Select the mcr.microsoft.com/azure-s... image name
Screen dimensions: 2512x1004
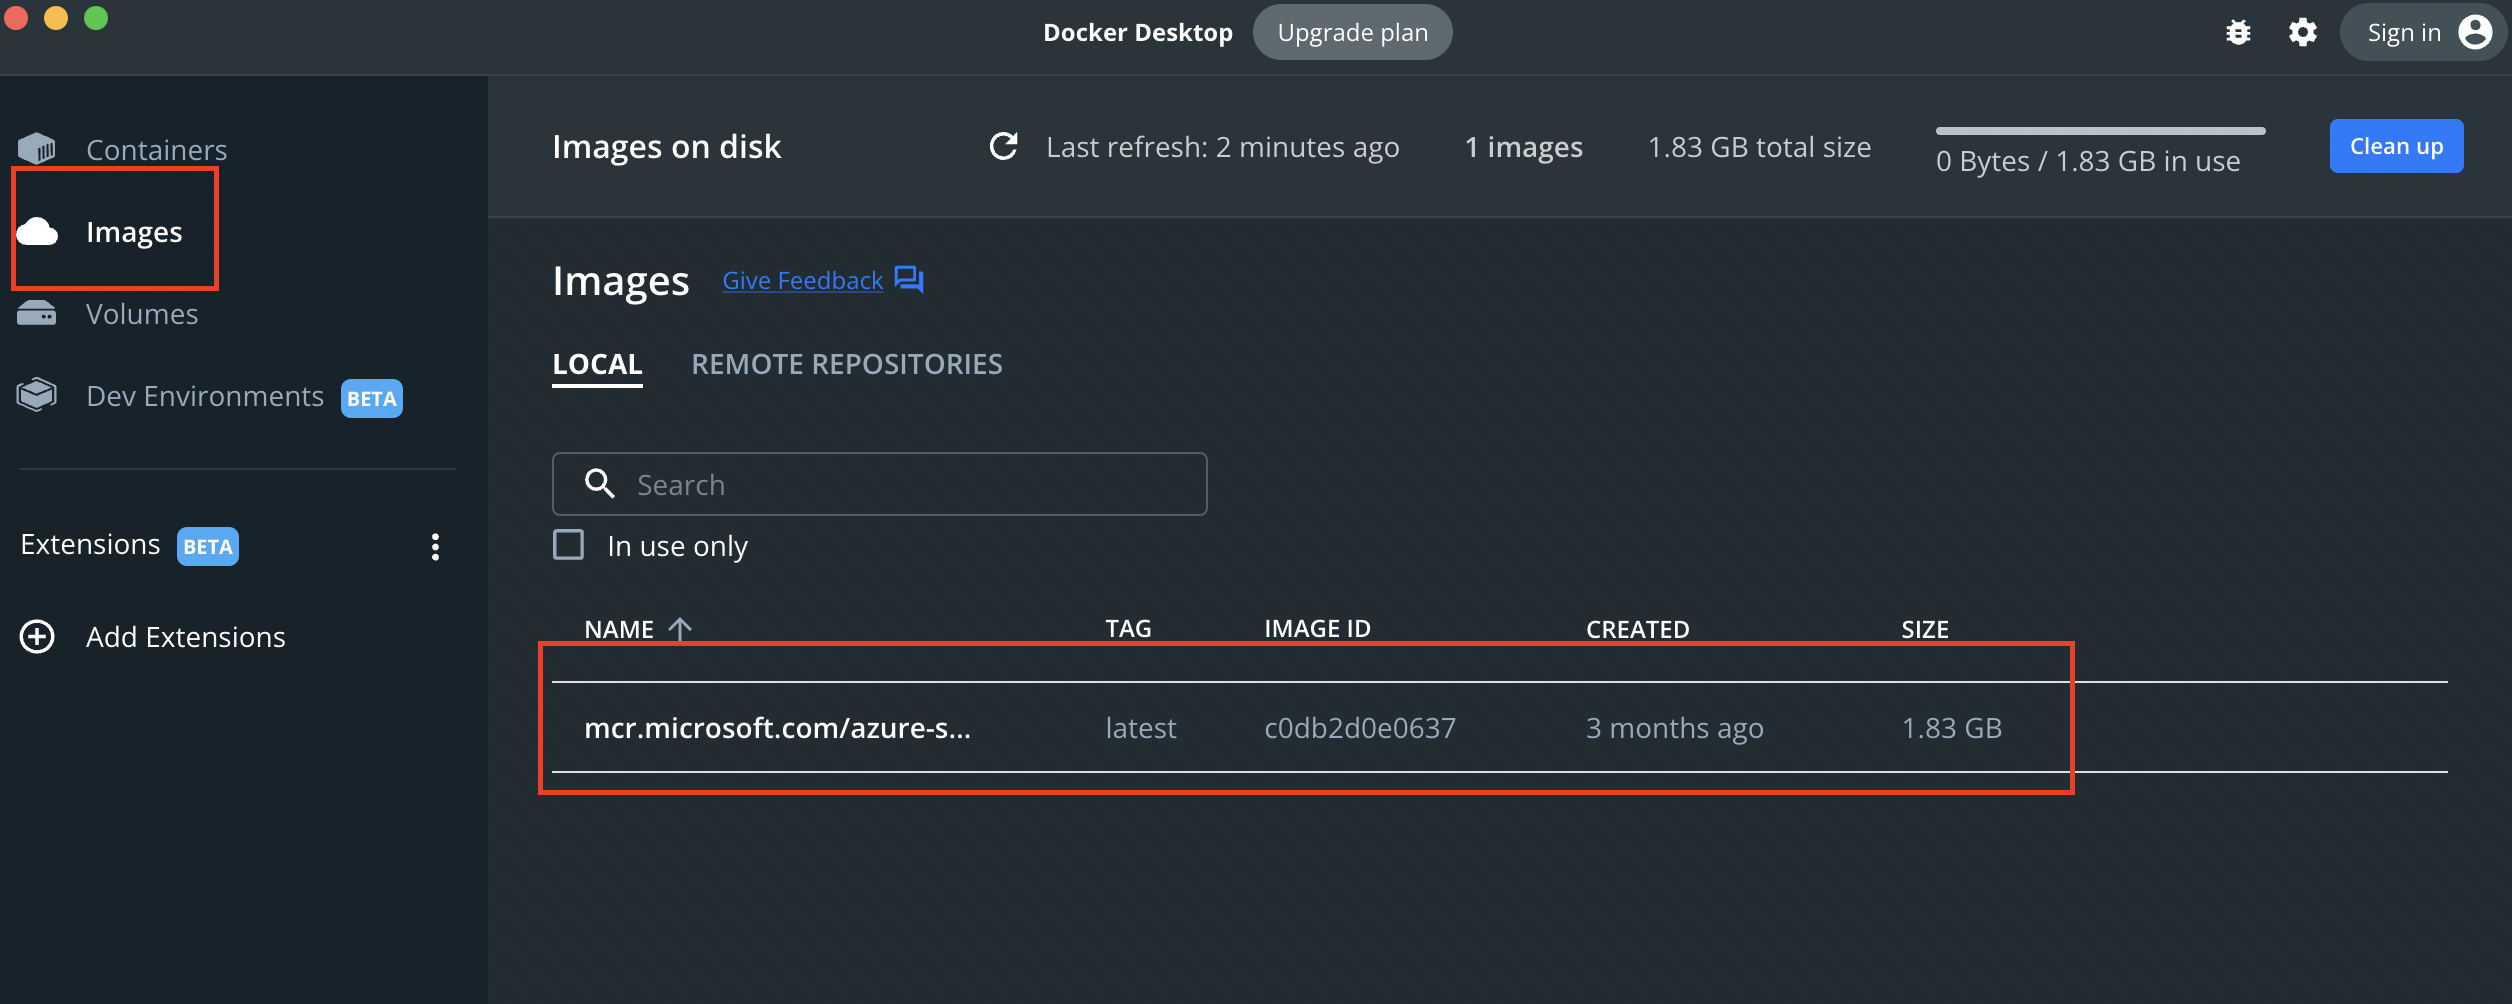(777, 728)
